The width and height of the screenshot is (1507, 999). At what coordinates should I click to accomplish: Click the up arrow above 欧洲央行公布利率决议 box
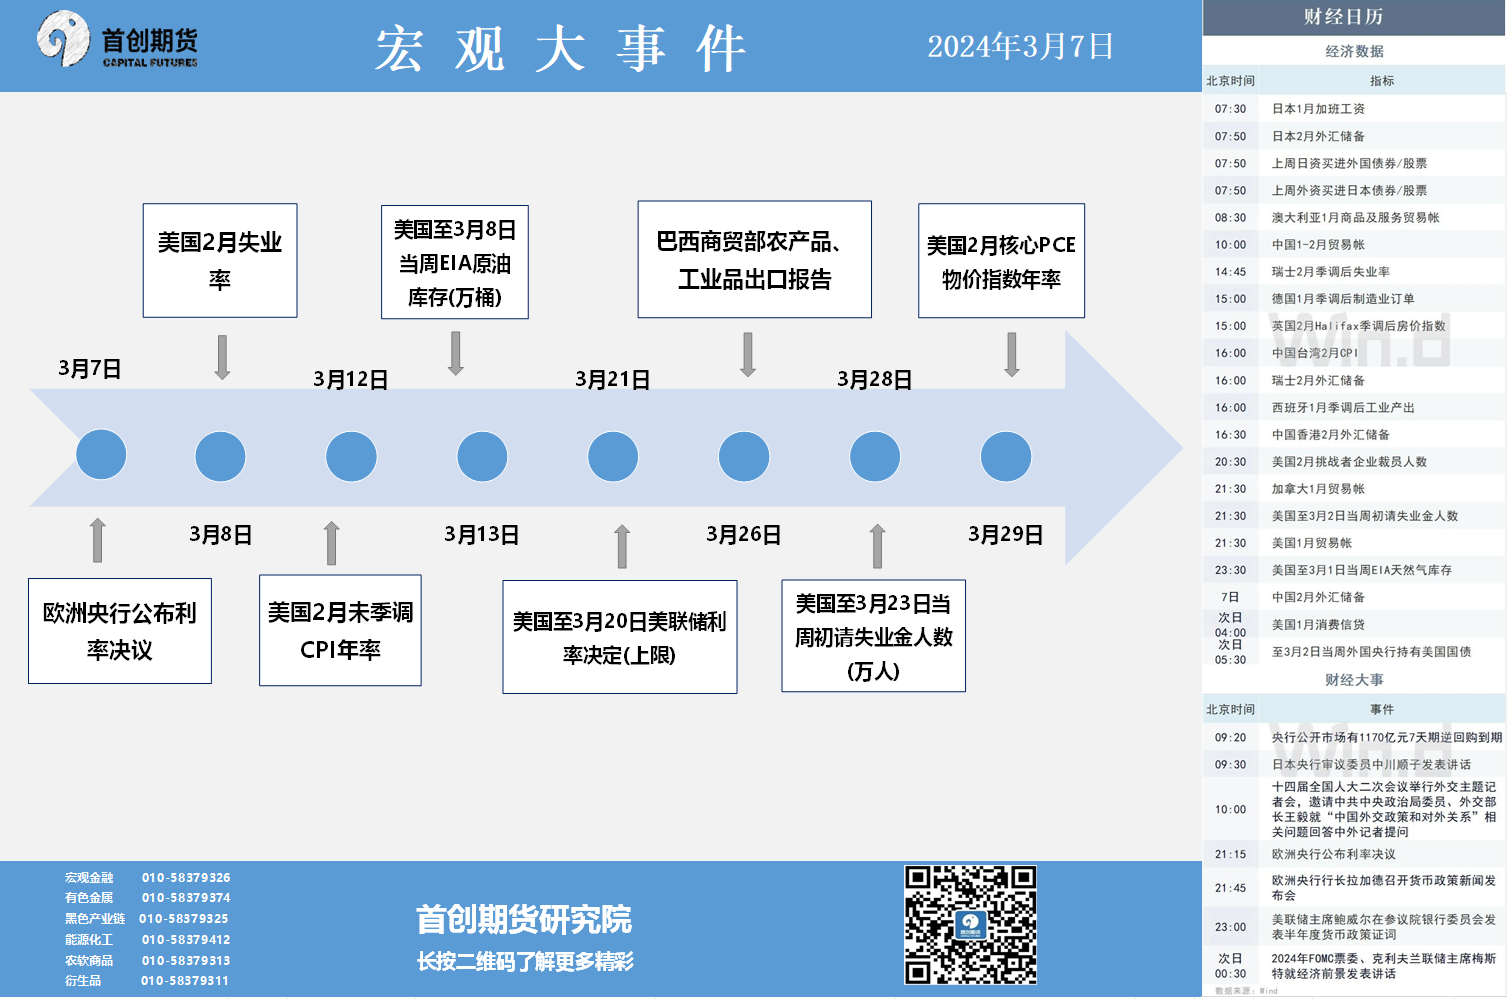coord(97,540)
